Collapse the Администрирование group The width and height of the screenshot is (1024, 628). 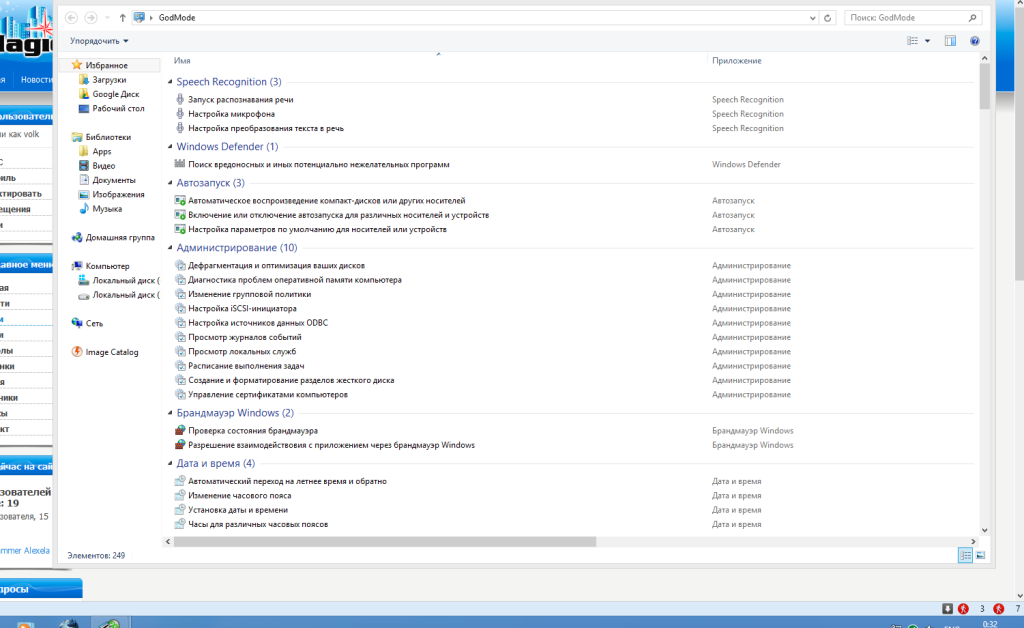pos(170,247)
